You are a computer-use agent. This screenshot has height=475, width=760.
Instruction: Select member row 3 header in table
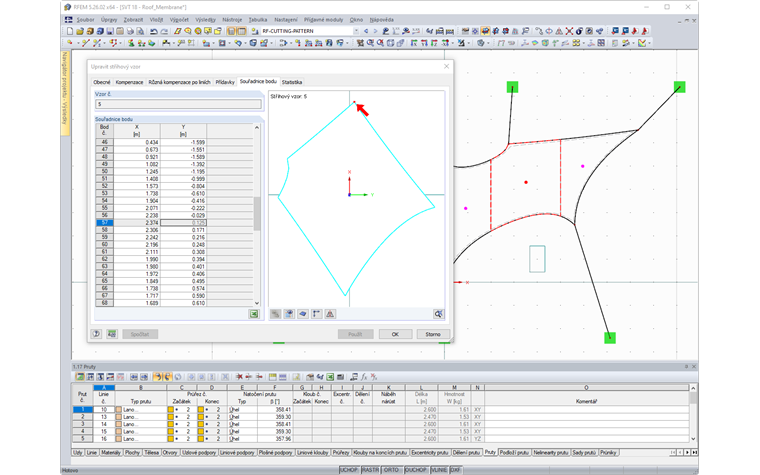point(82,424)
